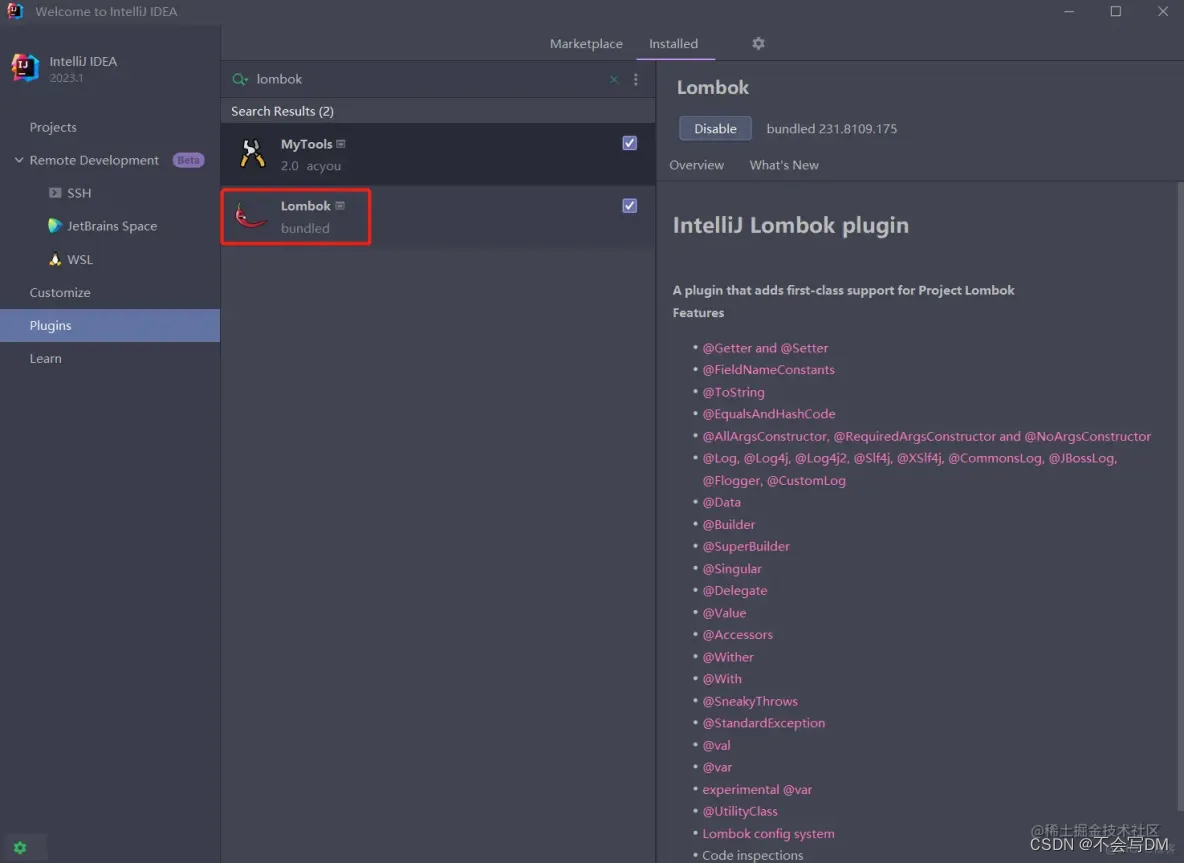Click the title bar IntelliJ app icon
The height and width of the screenshot is (863, 1184).
pyautogui.click(x=15, y=11)
